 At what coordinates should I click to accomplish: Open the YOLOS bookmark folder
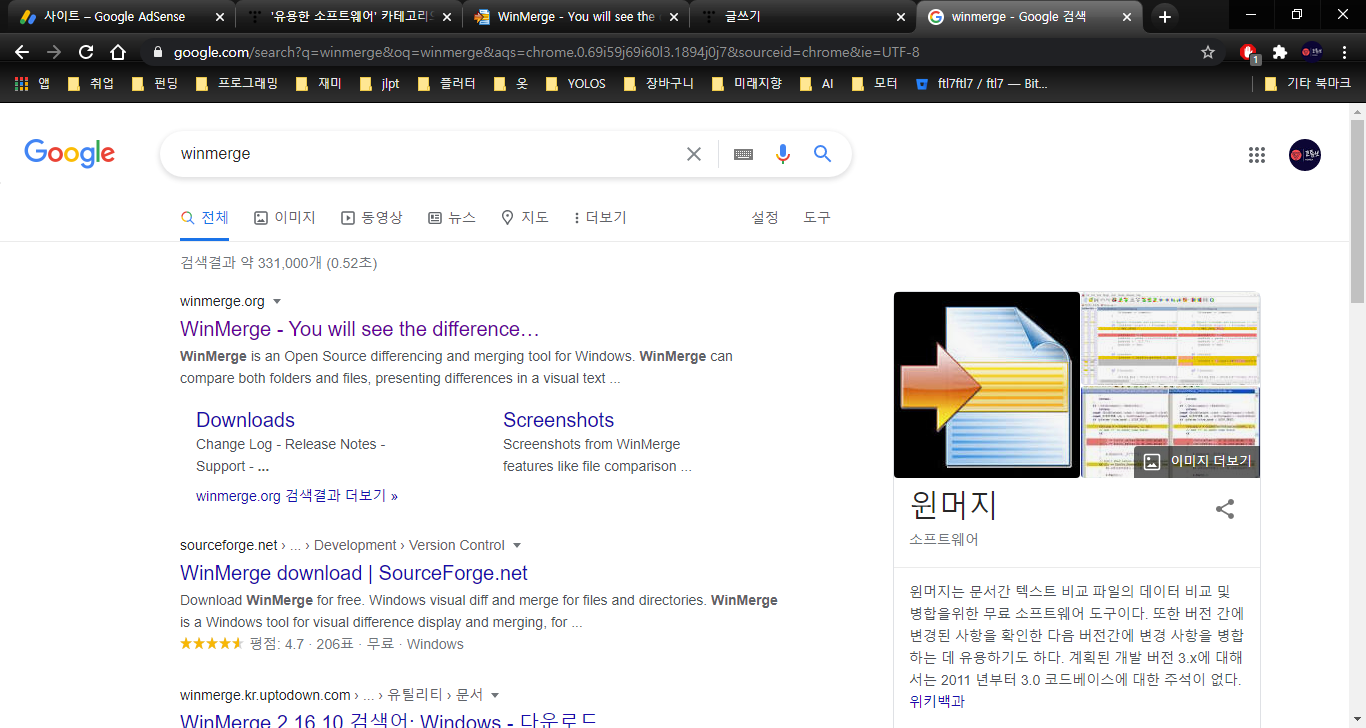pos(577,84)
